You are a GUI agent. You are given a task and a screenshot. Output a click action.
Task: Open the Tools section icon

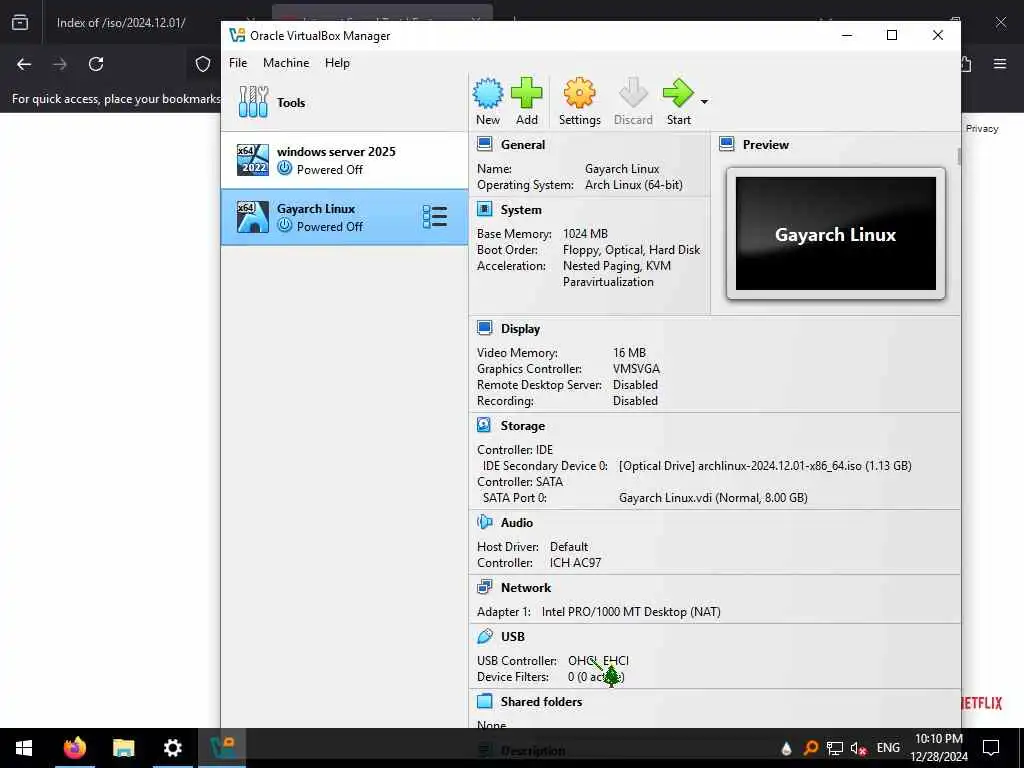(x=253, y=102)
